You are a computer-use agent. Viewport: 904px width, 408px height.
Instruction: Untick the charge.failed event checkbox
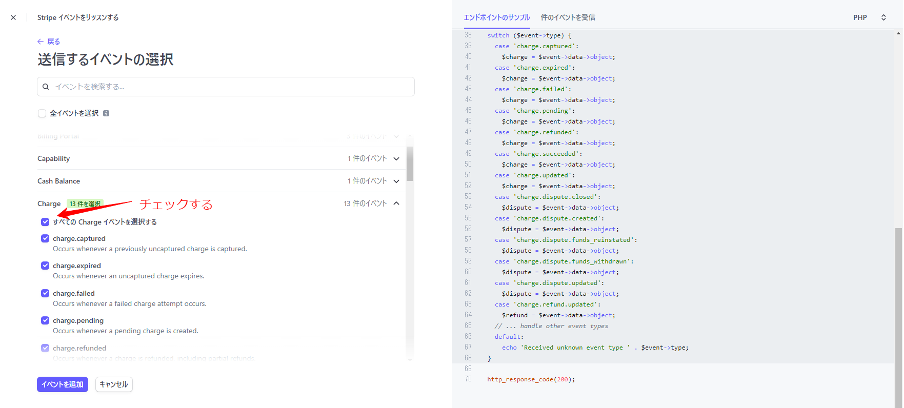coord(45,293)
